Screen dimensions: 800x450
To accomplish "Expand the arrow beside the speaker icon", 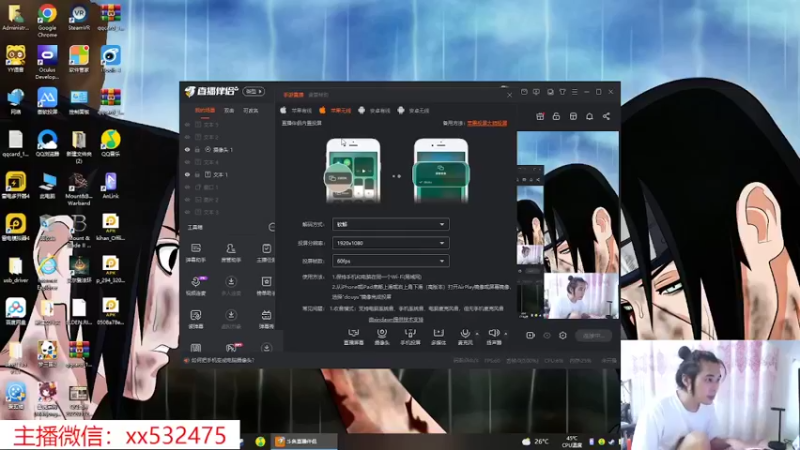I will [x=506, y=334].
